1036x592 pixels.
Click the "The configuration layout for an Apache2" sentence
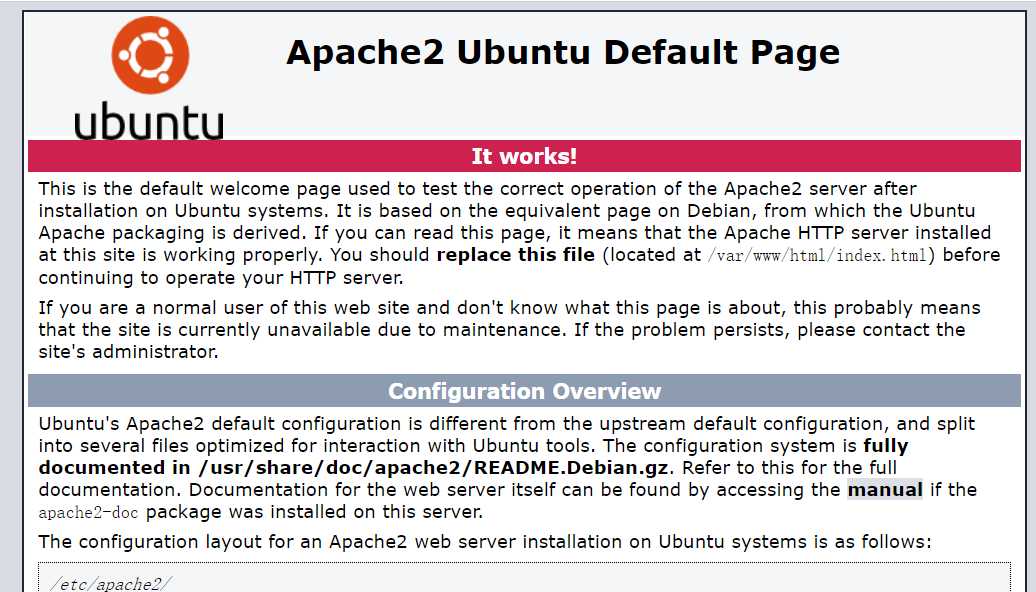coord(484,542)
